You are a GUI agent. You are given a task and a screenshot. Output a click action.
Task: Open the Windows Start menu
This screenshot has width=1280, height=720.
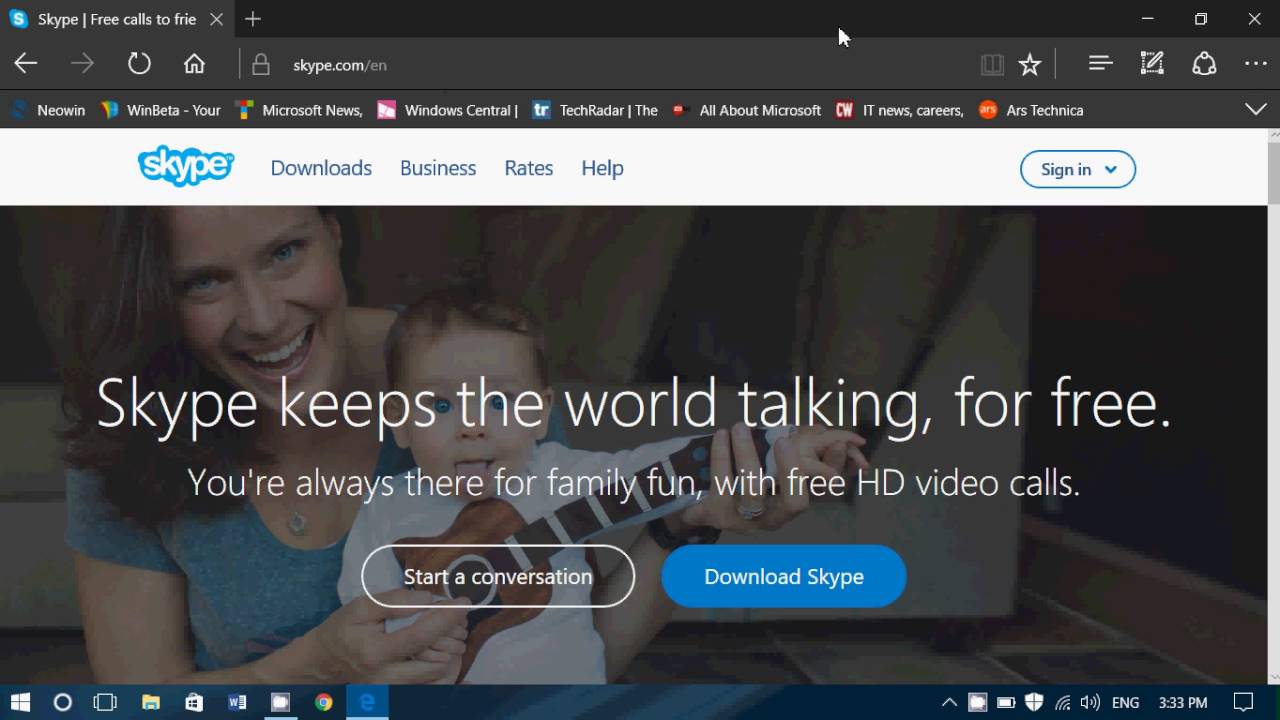click(20, 702)
